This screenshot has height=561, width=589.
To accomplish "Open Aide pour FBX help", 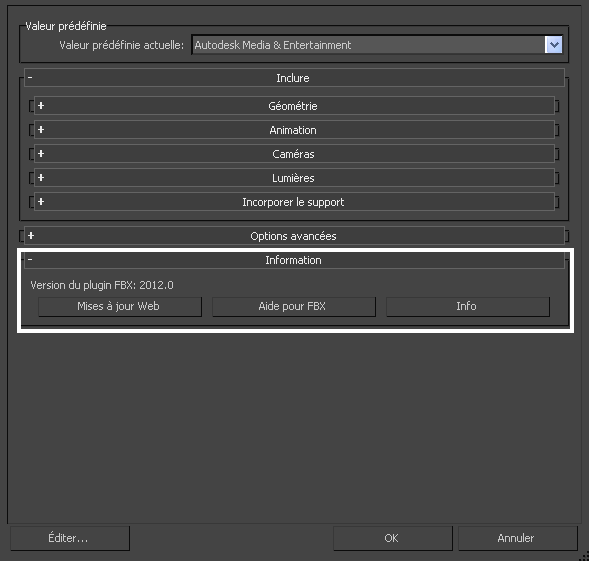I will point(294,306).
